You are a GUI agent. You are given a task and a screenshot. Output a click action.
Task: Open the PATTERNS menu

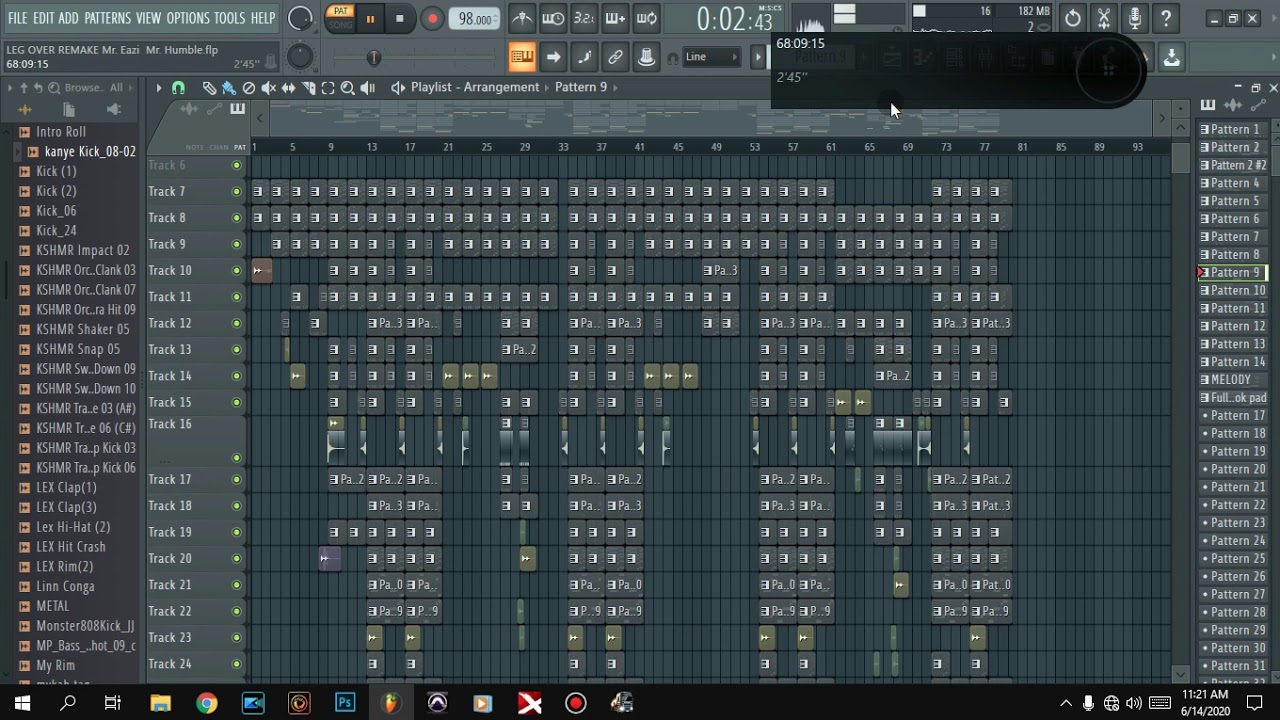[107, 18]
